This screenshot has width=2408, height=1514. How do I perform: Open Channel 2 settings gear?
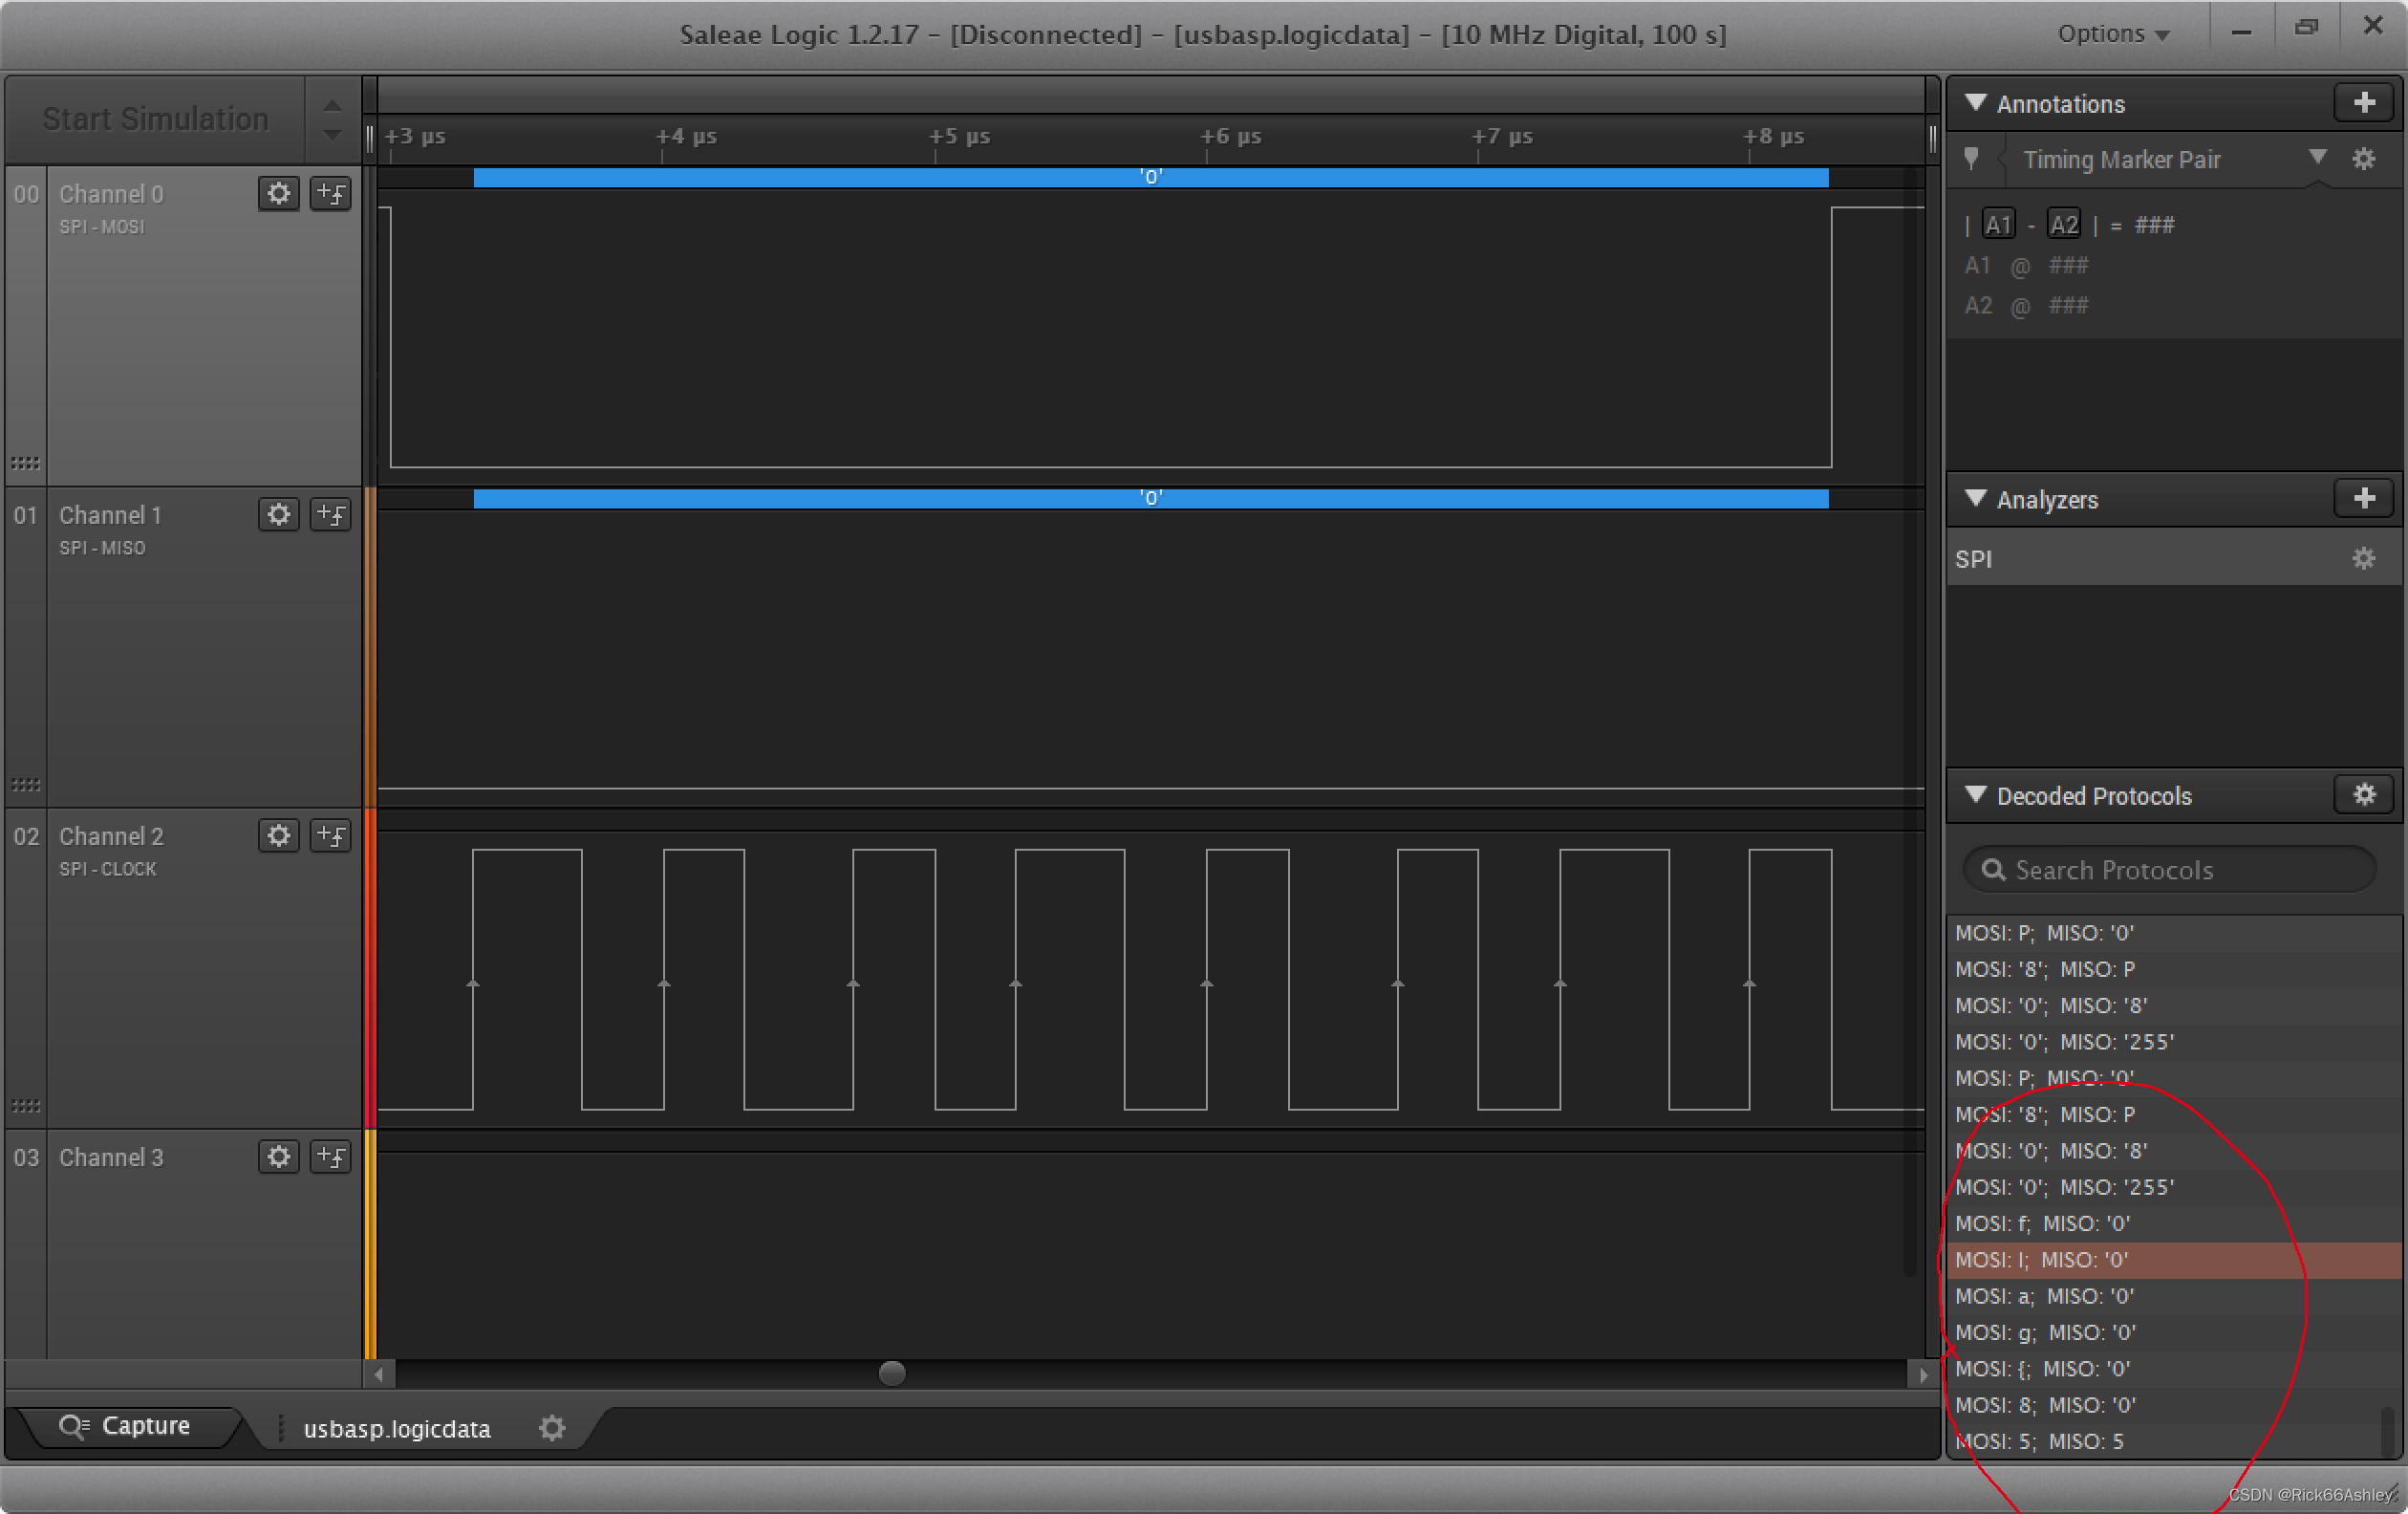coord(278,835)
